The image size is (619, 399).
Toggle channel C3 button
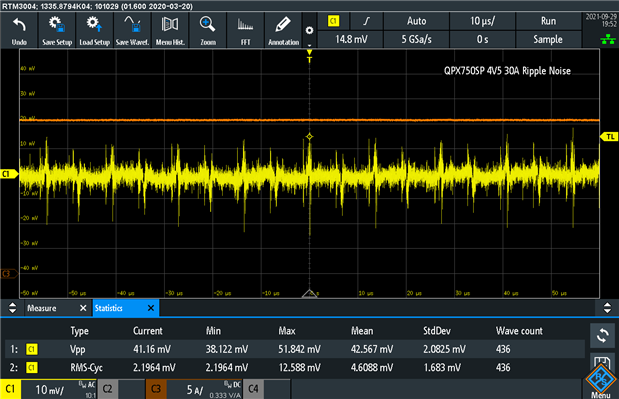(156, 389)
